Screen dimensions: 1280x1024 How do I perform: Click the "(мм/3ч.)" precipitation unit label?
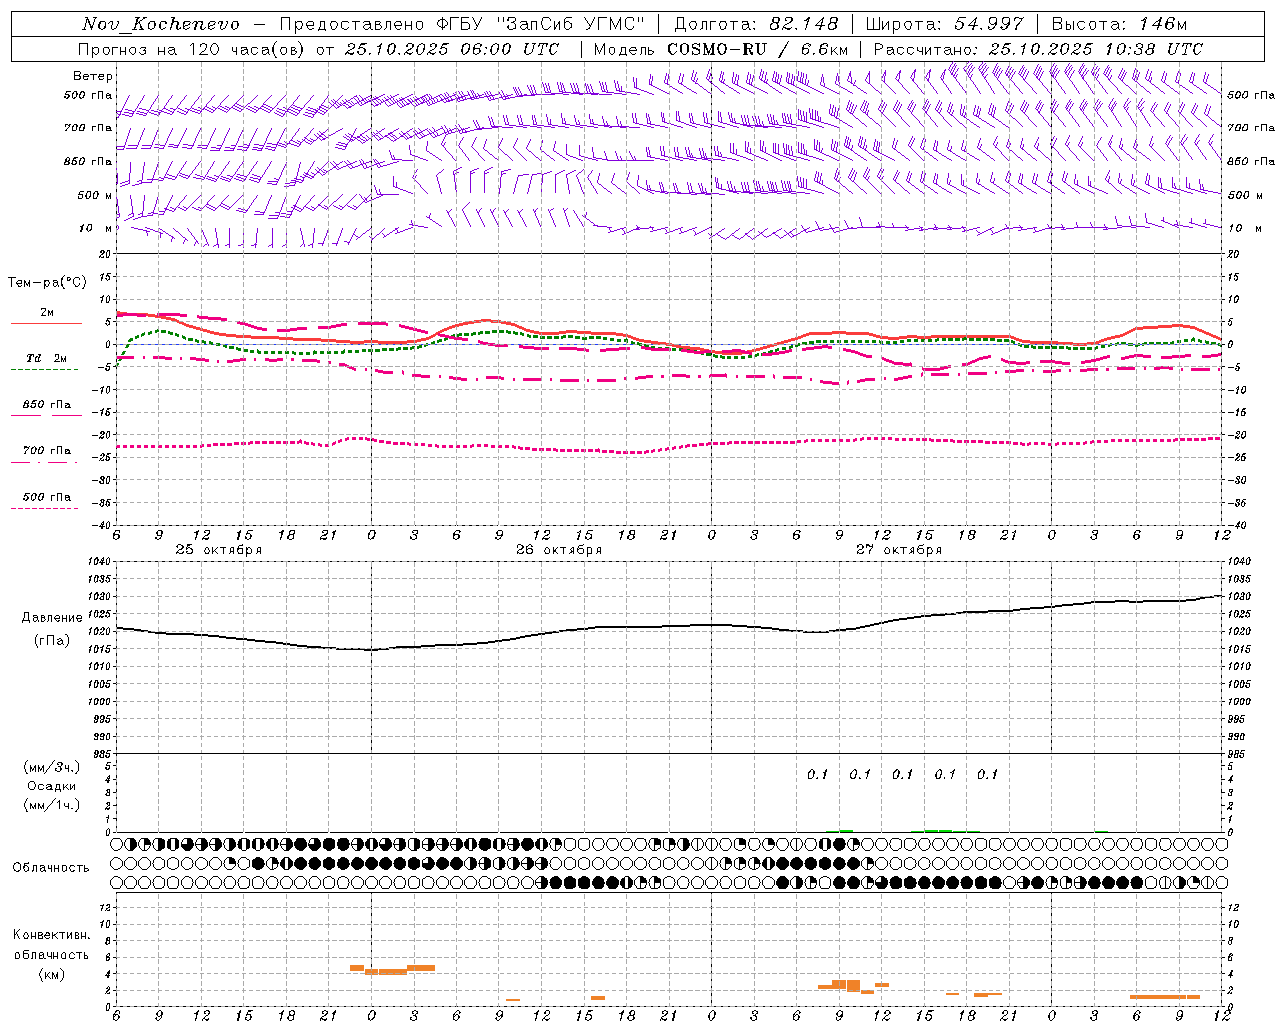click(x=52, y=767)
